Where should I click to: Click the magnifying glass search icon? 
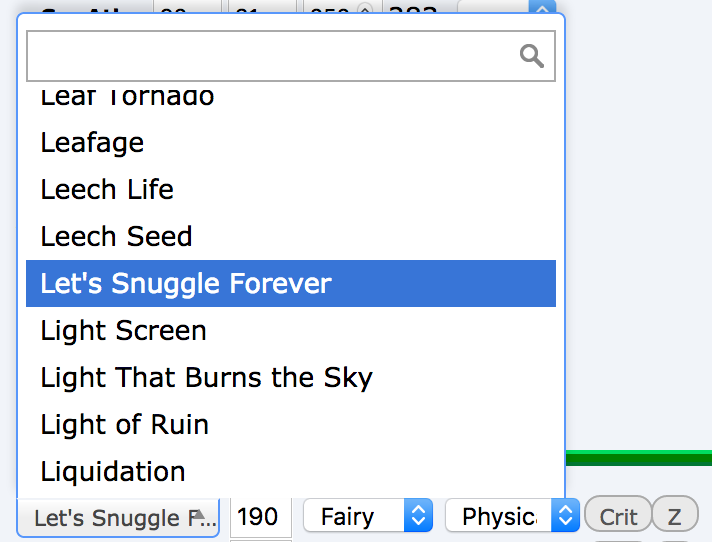(x=532, y=56)
